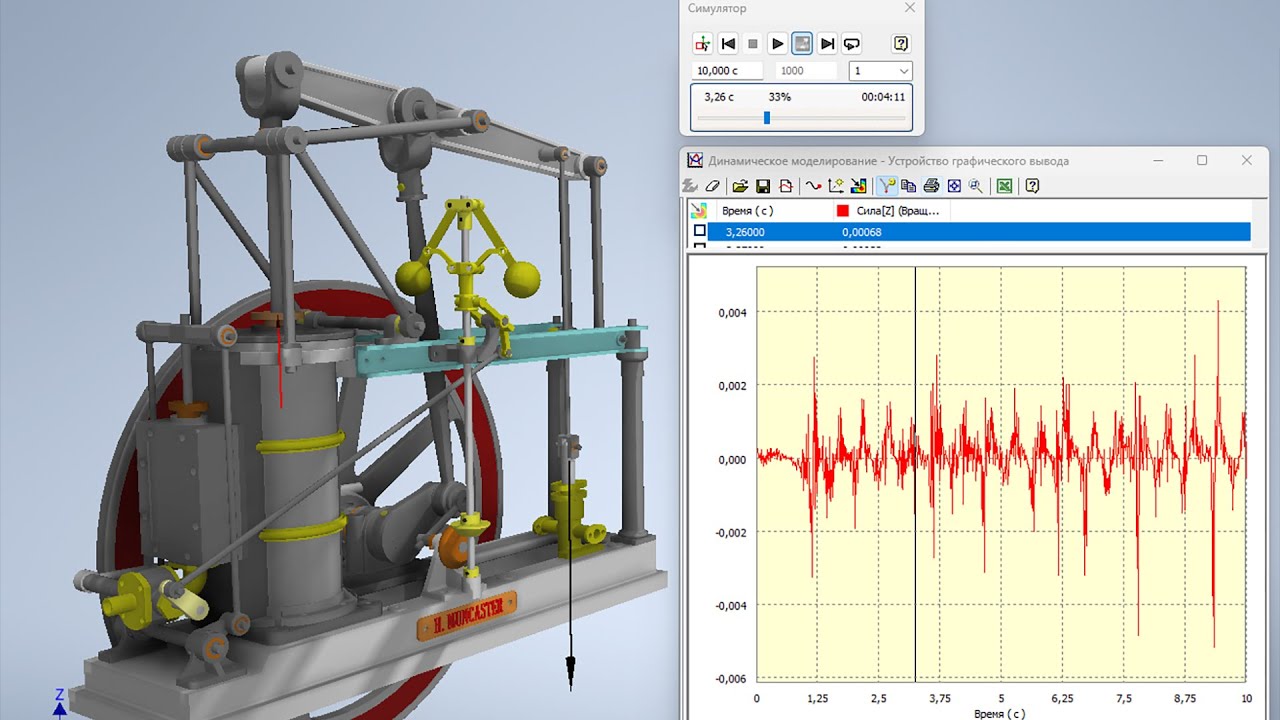Toggle the precise events yellow-dot icon

[x=886, y=186]
